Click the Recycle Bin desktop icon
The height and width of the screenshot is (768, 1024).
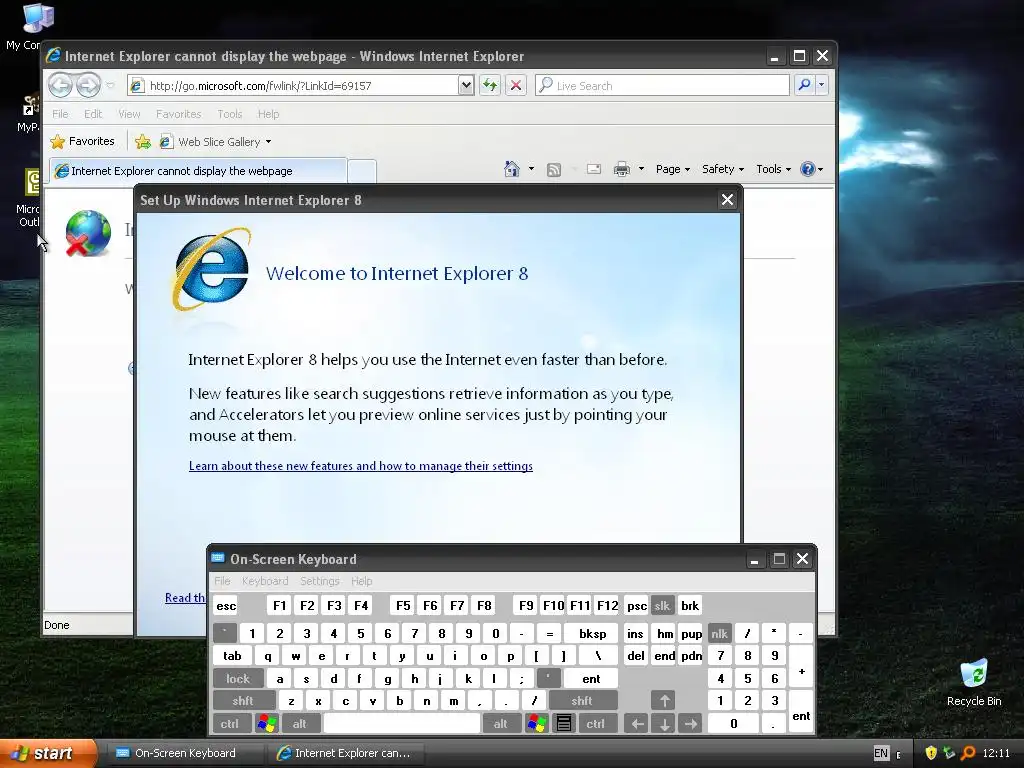pos(974,682)
